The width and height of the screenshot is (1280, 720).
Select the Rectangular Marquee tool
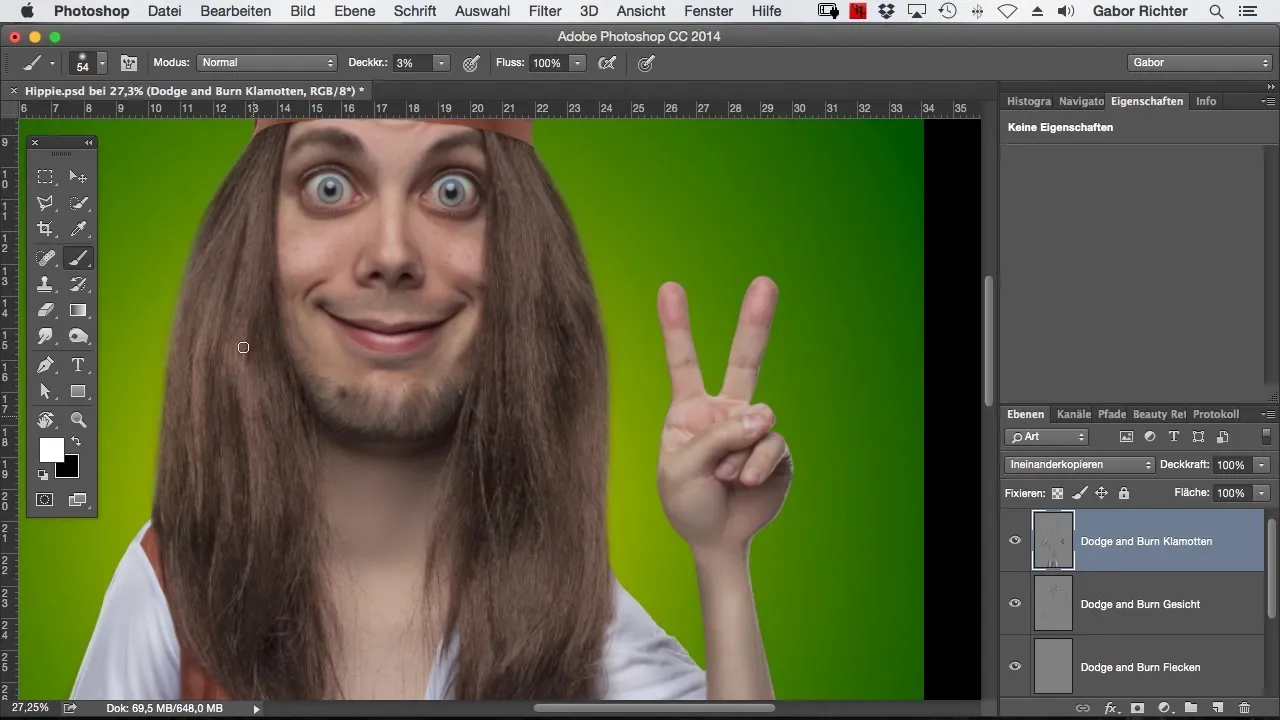click(x=46, y=177)
